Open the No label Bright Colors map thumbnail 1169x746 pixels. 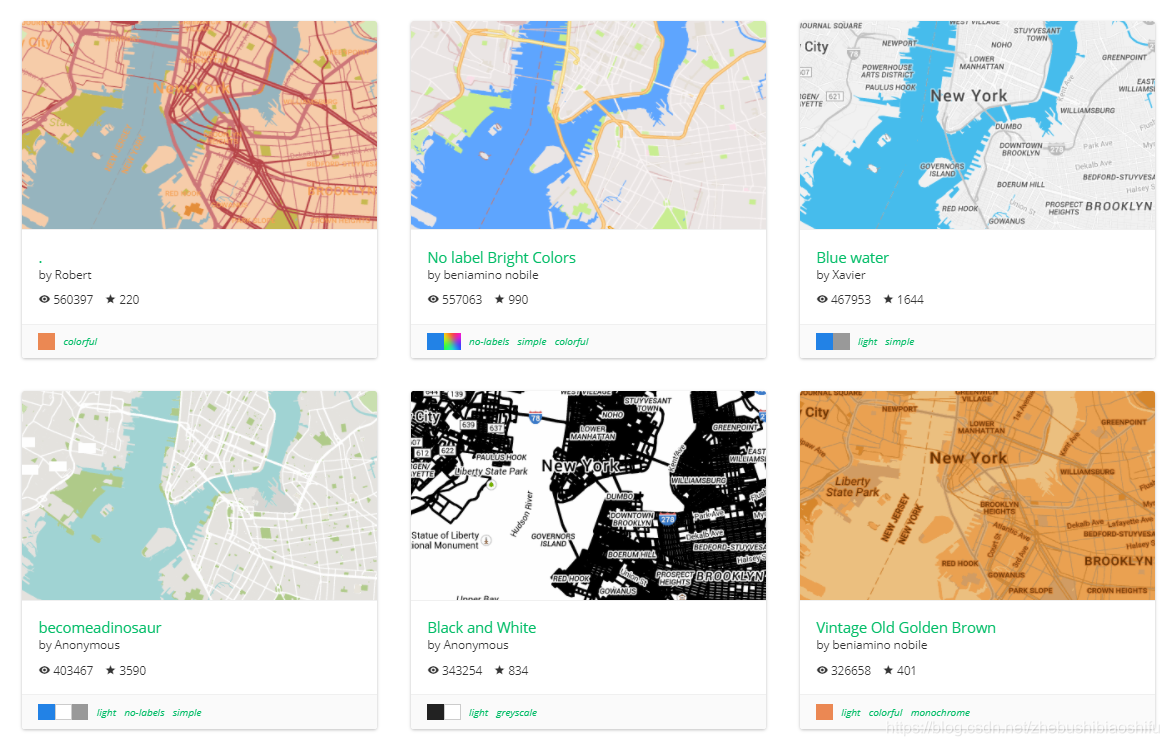tap(588, 124)
